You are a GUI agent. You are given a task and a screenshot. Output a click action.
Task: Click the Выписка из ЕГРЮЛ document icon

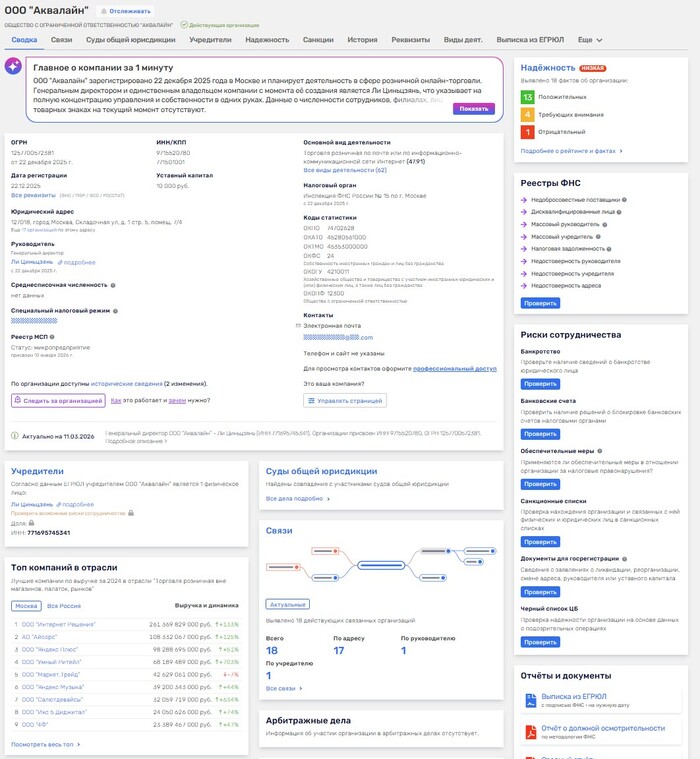pos(531,700)
